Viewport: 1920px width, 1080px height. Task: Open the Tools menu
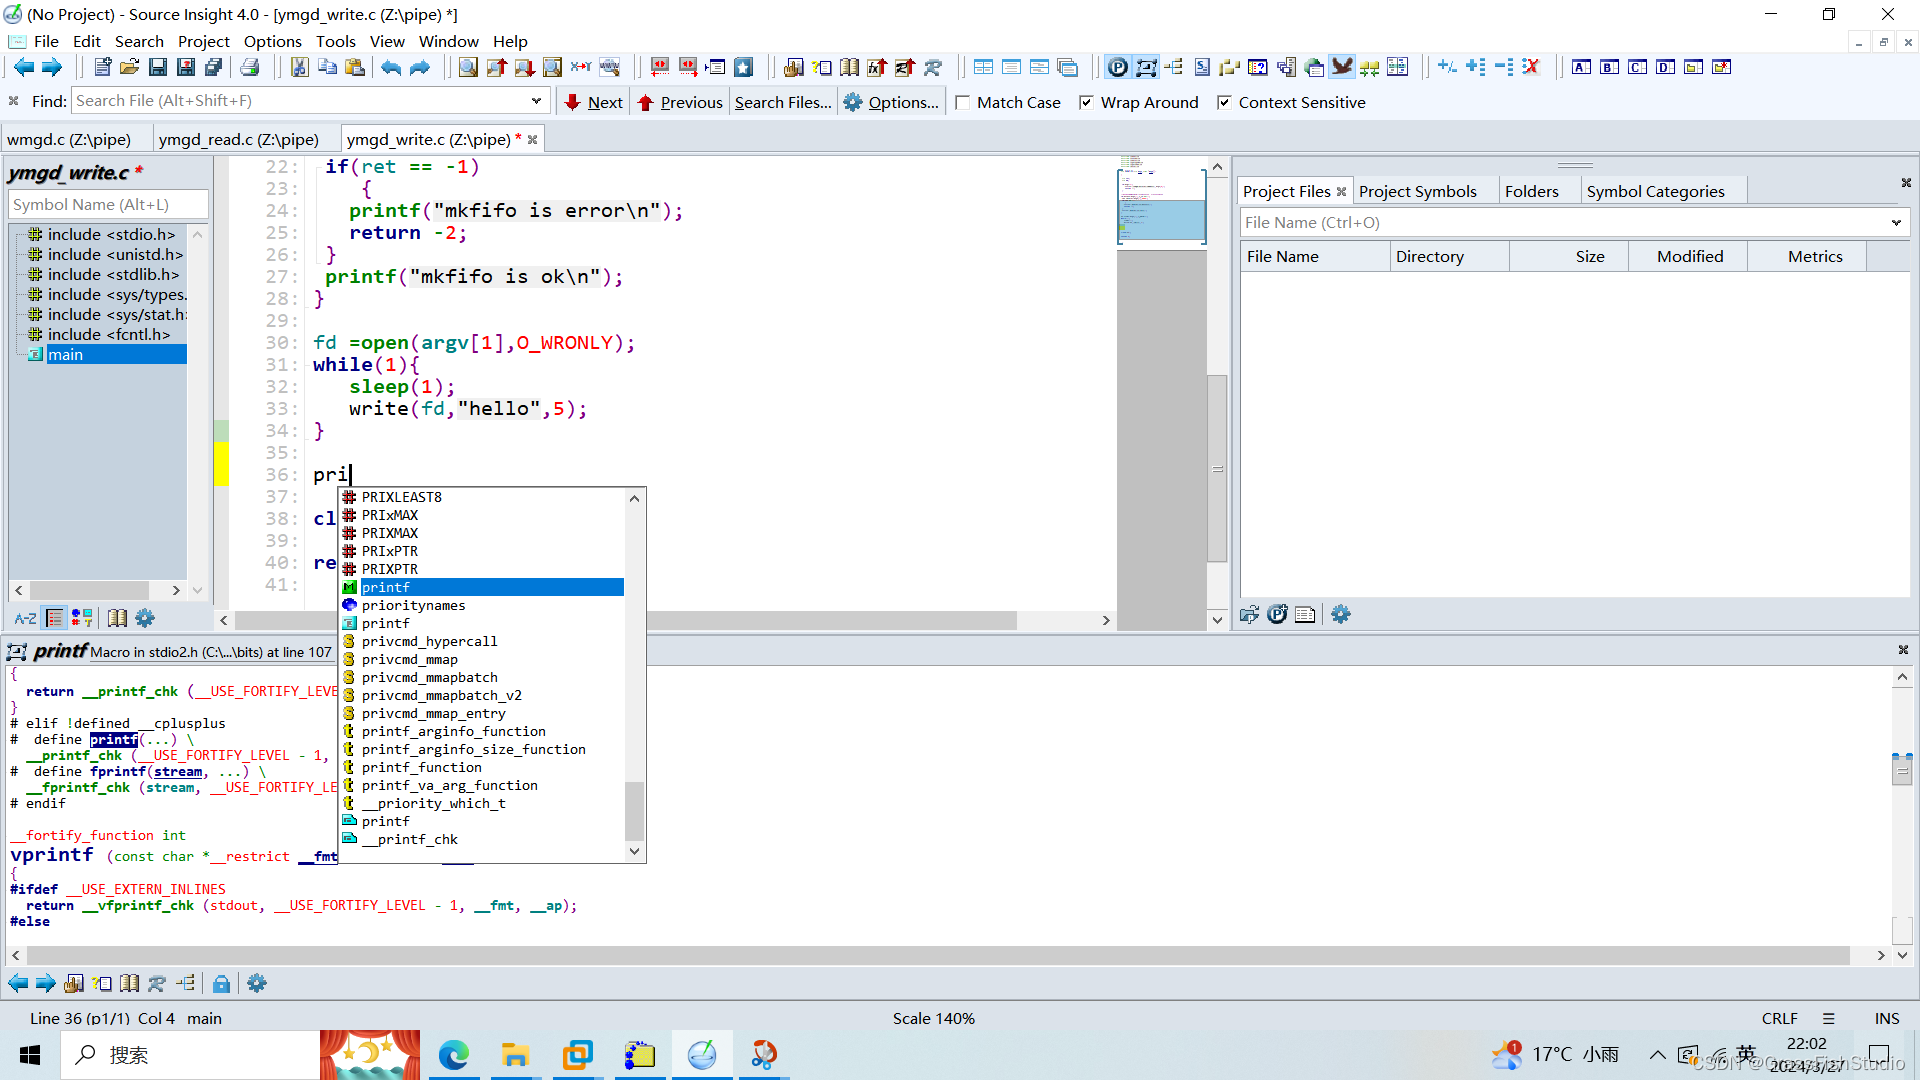coord(336,41)
